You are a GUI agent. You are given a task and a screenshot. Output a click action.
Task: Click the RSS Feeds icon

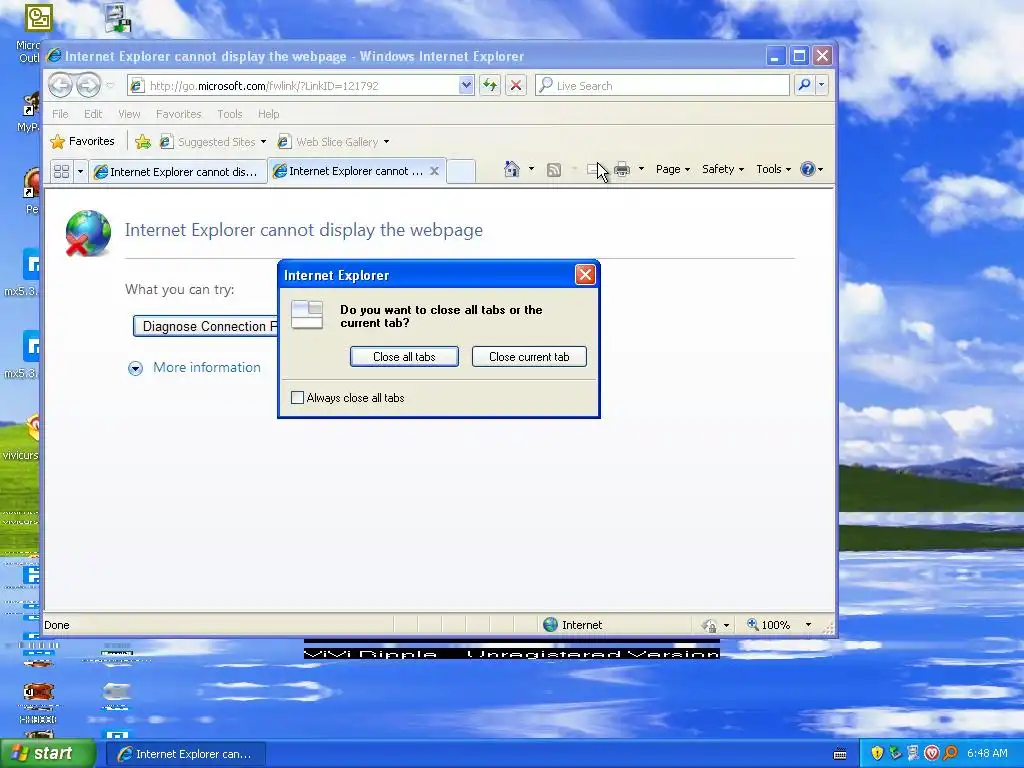[554, 170]
